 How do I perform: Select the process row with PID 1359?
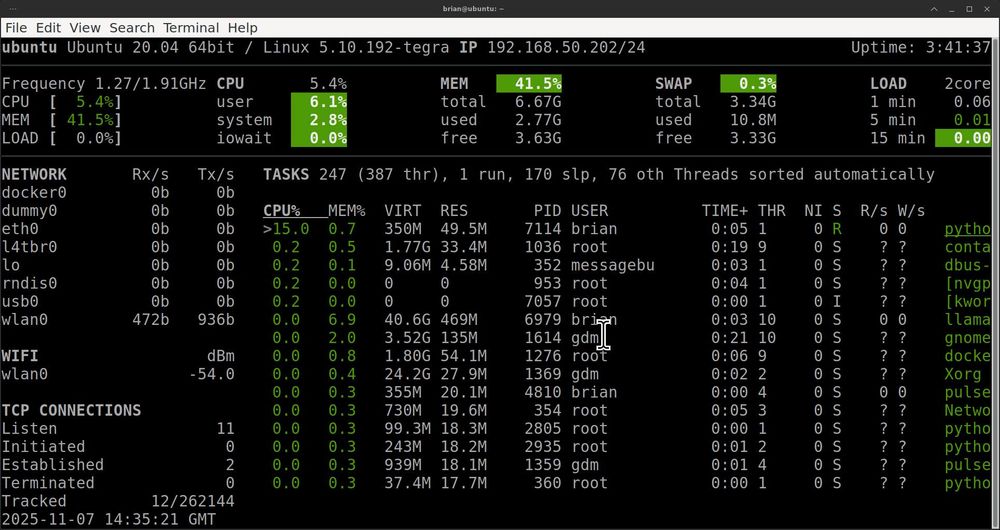point(627,465)
